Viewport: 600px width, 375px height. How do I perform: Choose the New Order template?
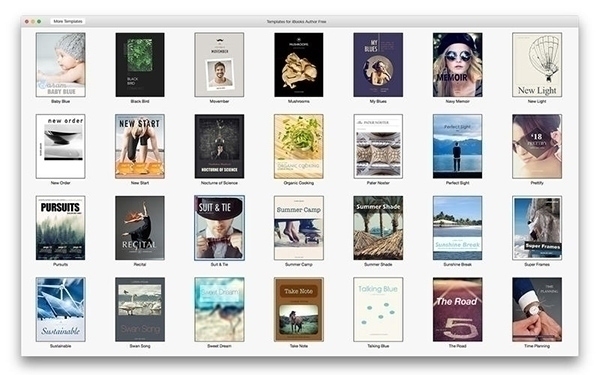click(x=60, y=146)
